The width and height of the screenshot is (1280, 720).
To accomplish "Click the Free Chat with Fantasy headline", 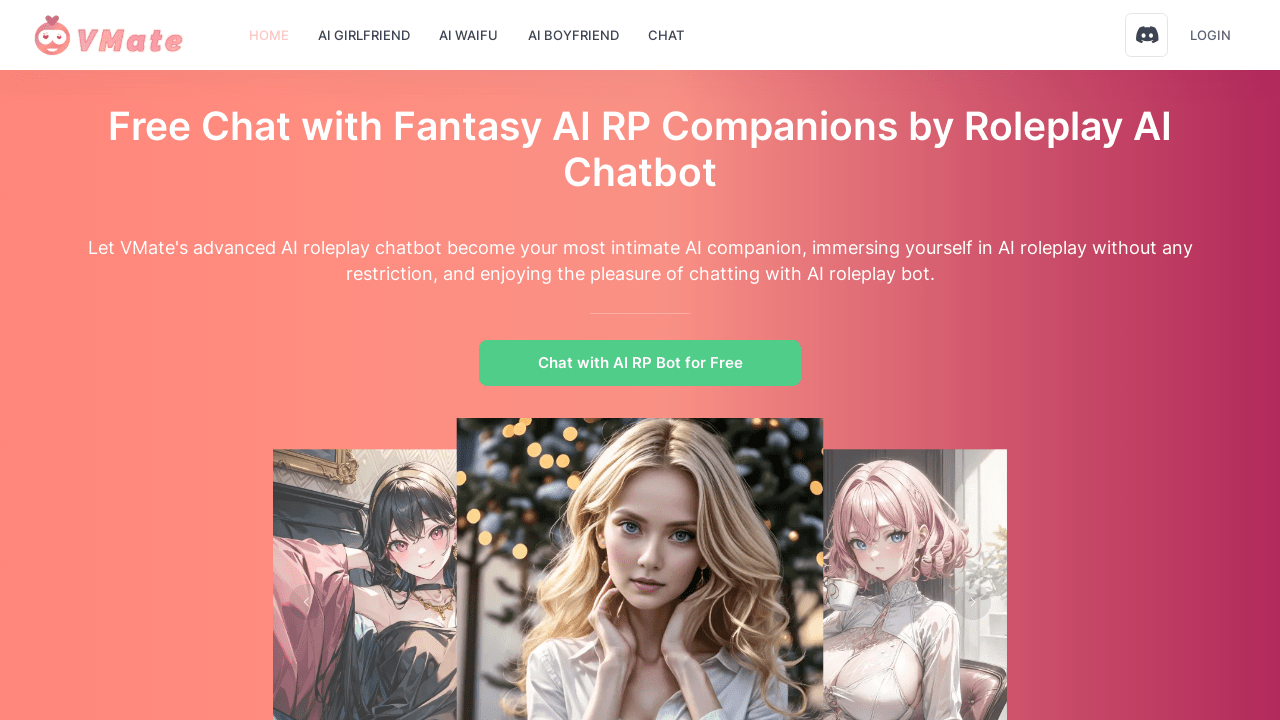I will (x=640, y=149).
